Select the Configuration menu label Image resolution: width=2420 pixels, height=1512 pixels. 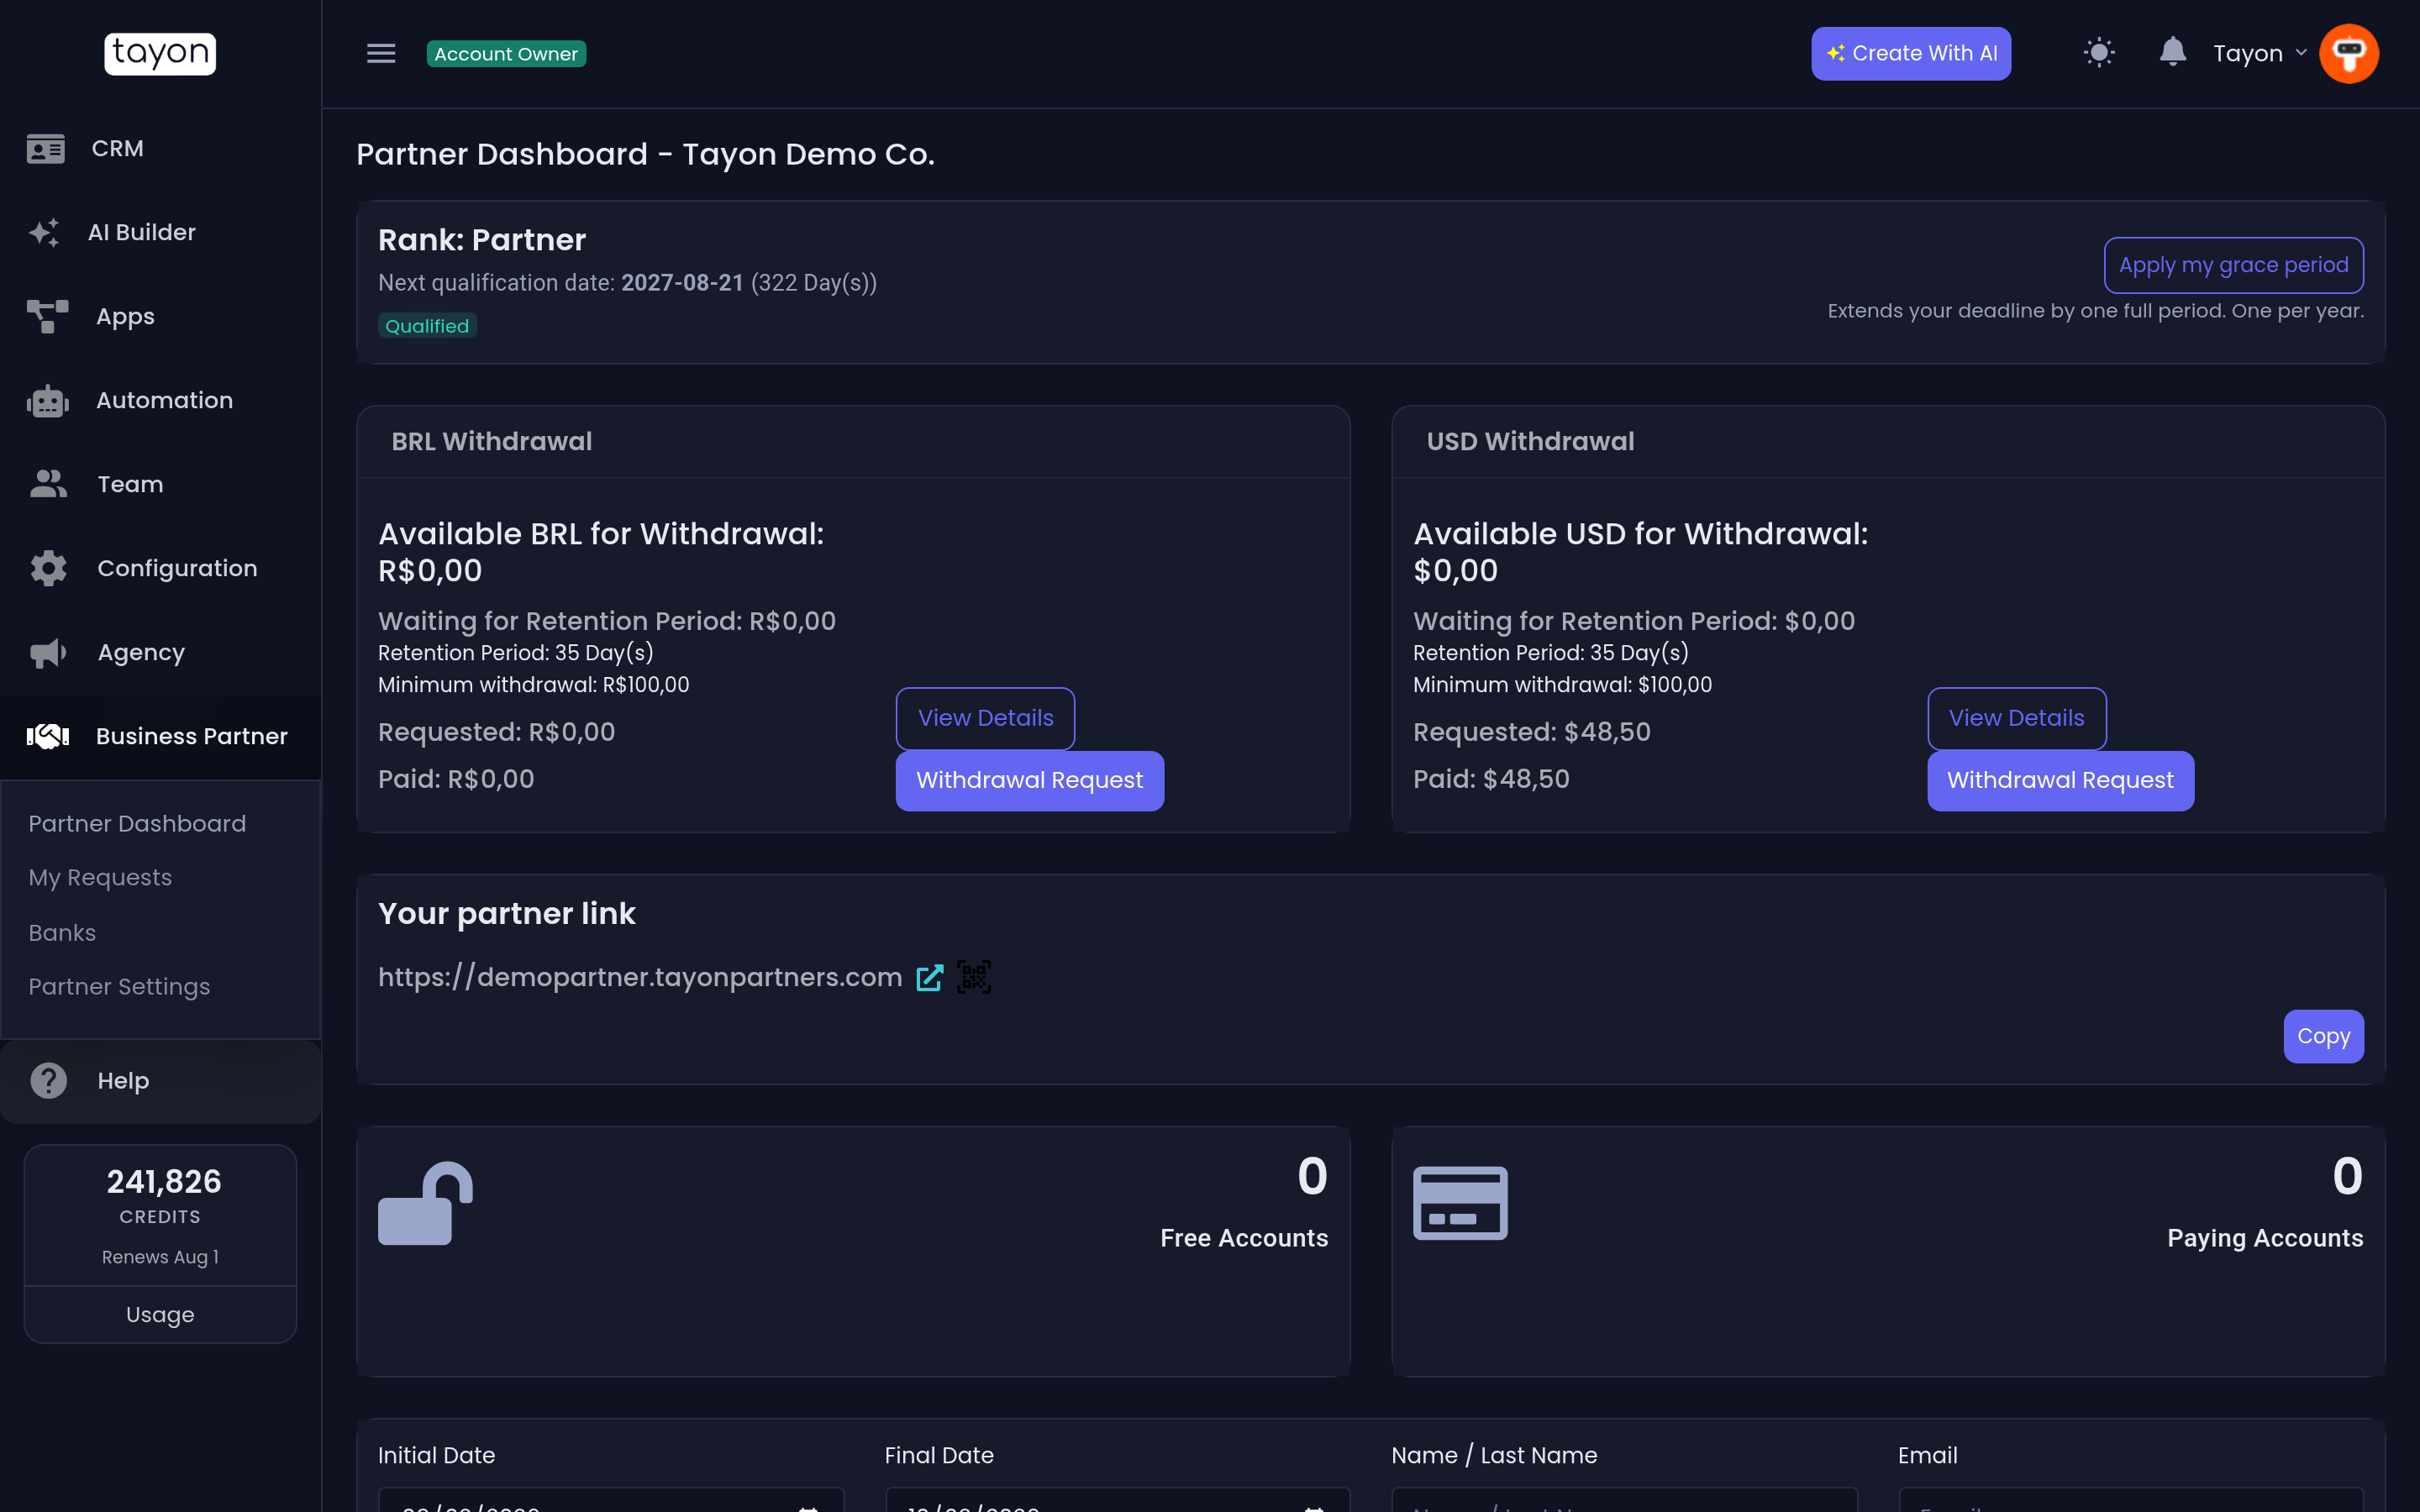pyautogui.click(x=177, y=569)
